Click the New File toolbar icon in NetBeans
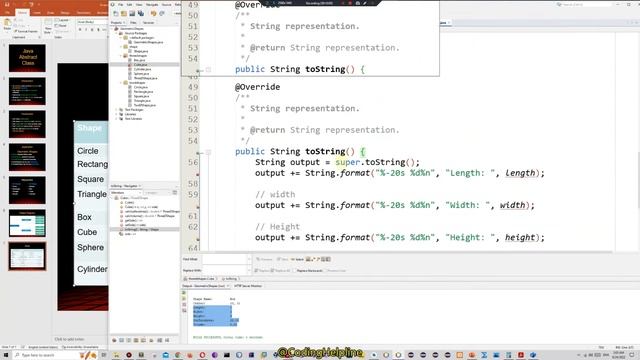The height and width of the screenshot is (360, 640). coord(116,13)
